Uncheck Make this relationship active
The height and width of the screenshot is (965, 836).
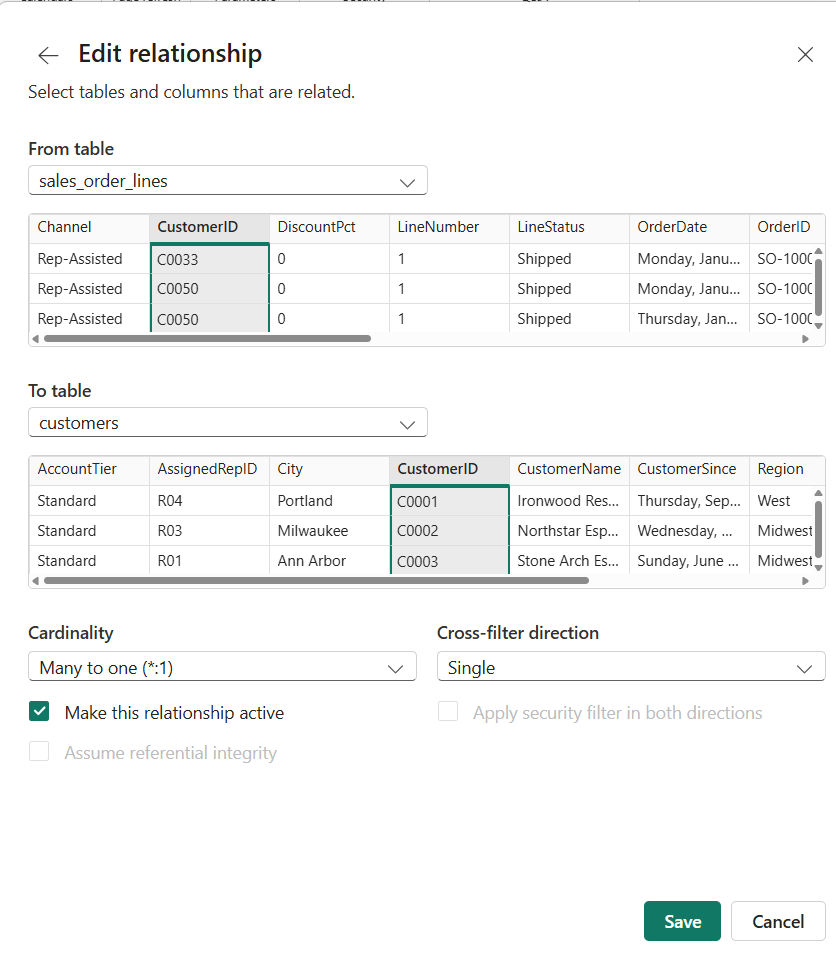click(x=39, y=712)
